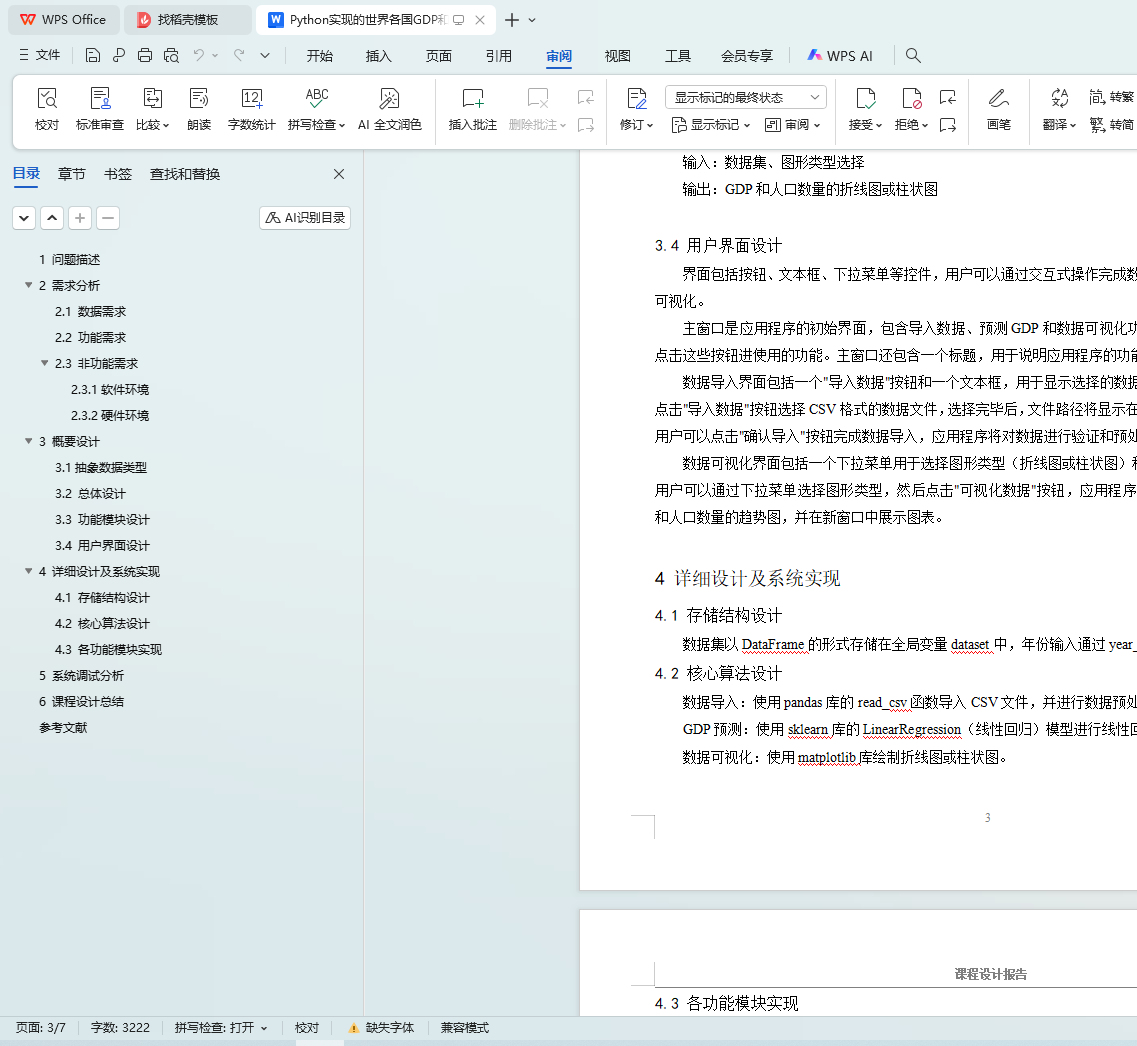Click 插入批注 to add comment

click(x=473, y=109)
